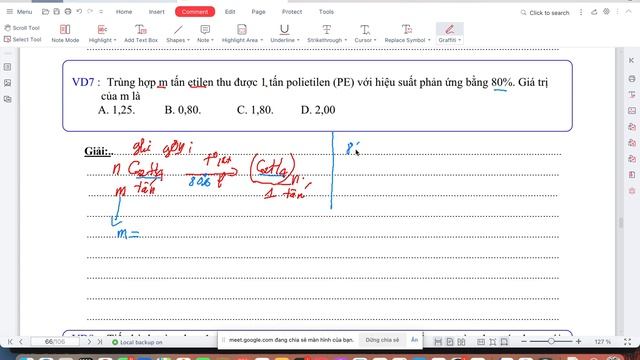The image size is (640, 360).
Task: Go to the first page button
Action: [x=10, y=342]
